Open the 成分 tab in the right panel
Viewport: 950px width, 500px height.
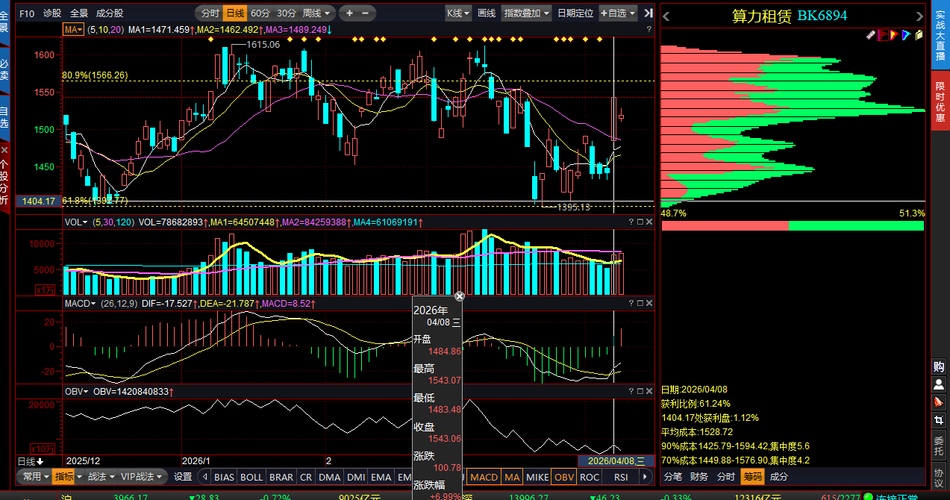(779, 477)
